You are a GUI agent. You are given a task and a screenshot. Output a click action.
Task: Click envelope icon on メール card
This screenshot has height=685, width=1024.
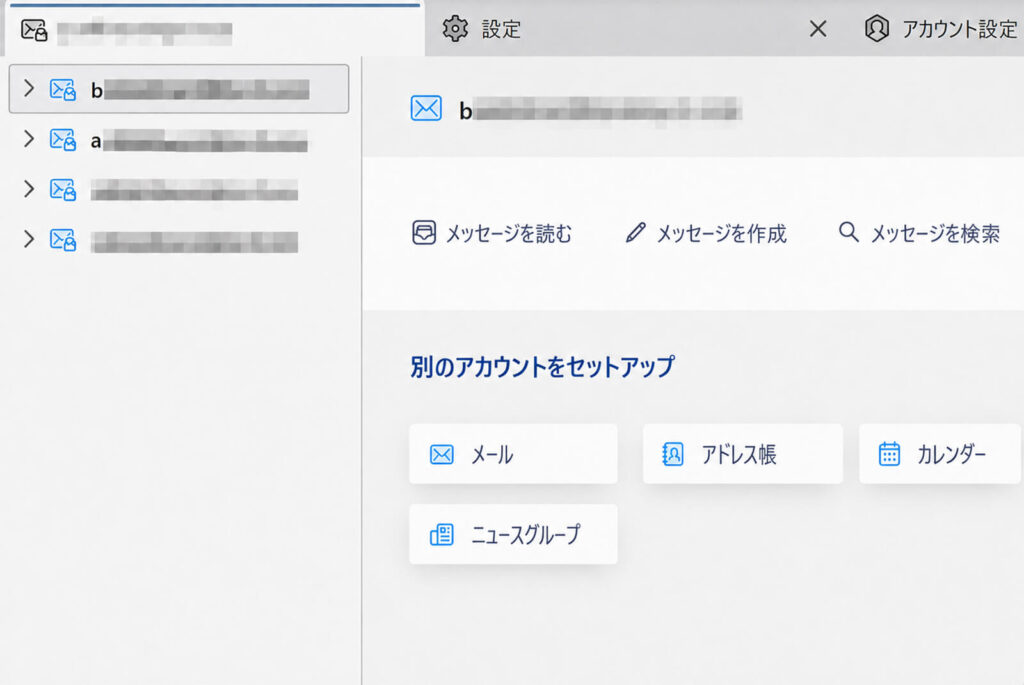tap(441, 454)
